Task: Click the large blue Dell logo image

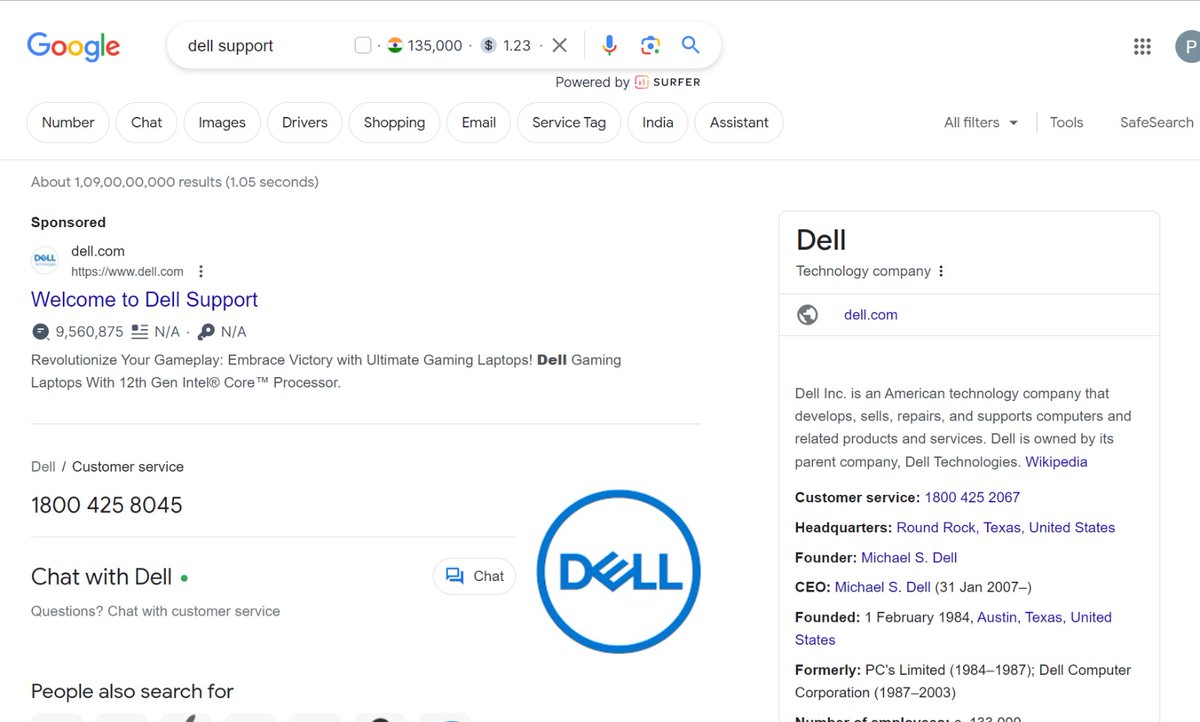Action: coord(618,571)
